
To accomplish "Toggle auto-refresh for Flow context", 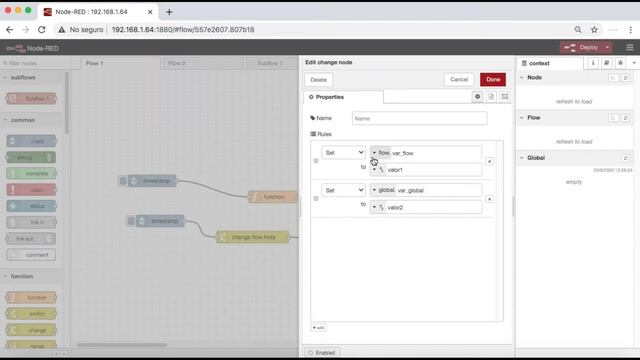I will (613, 118).
